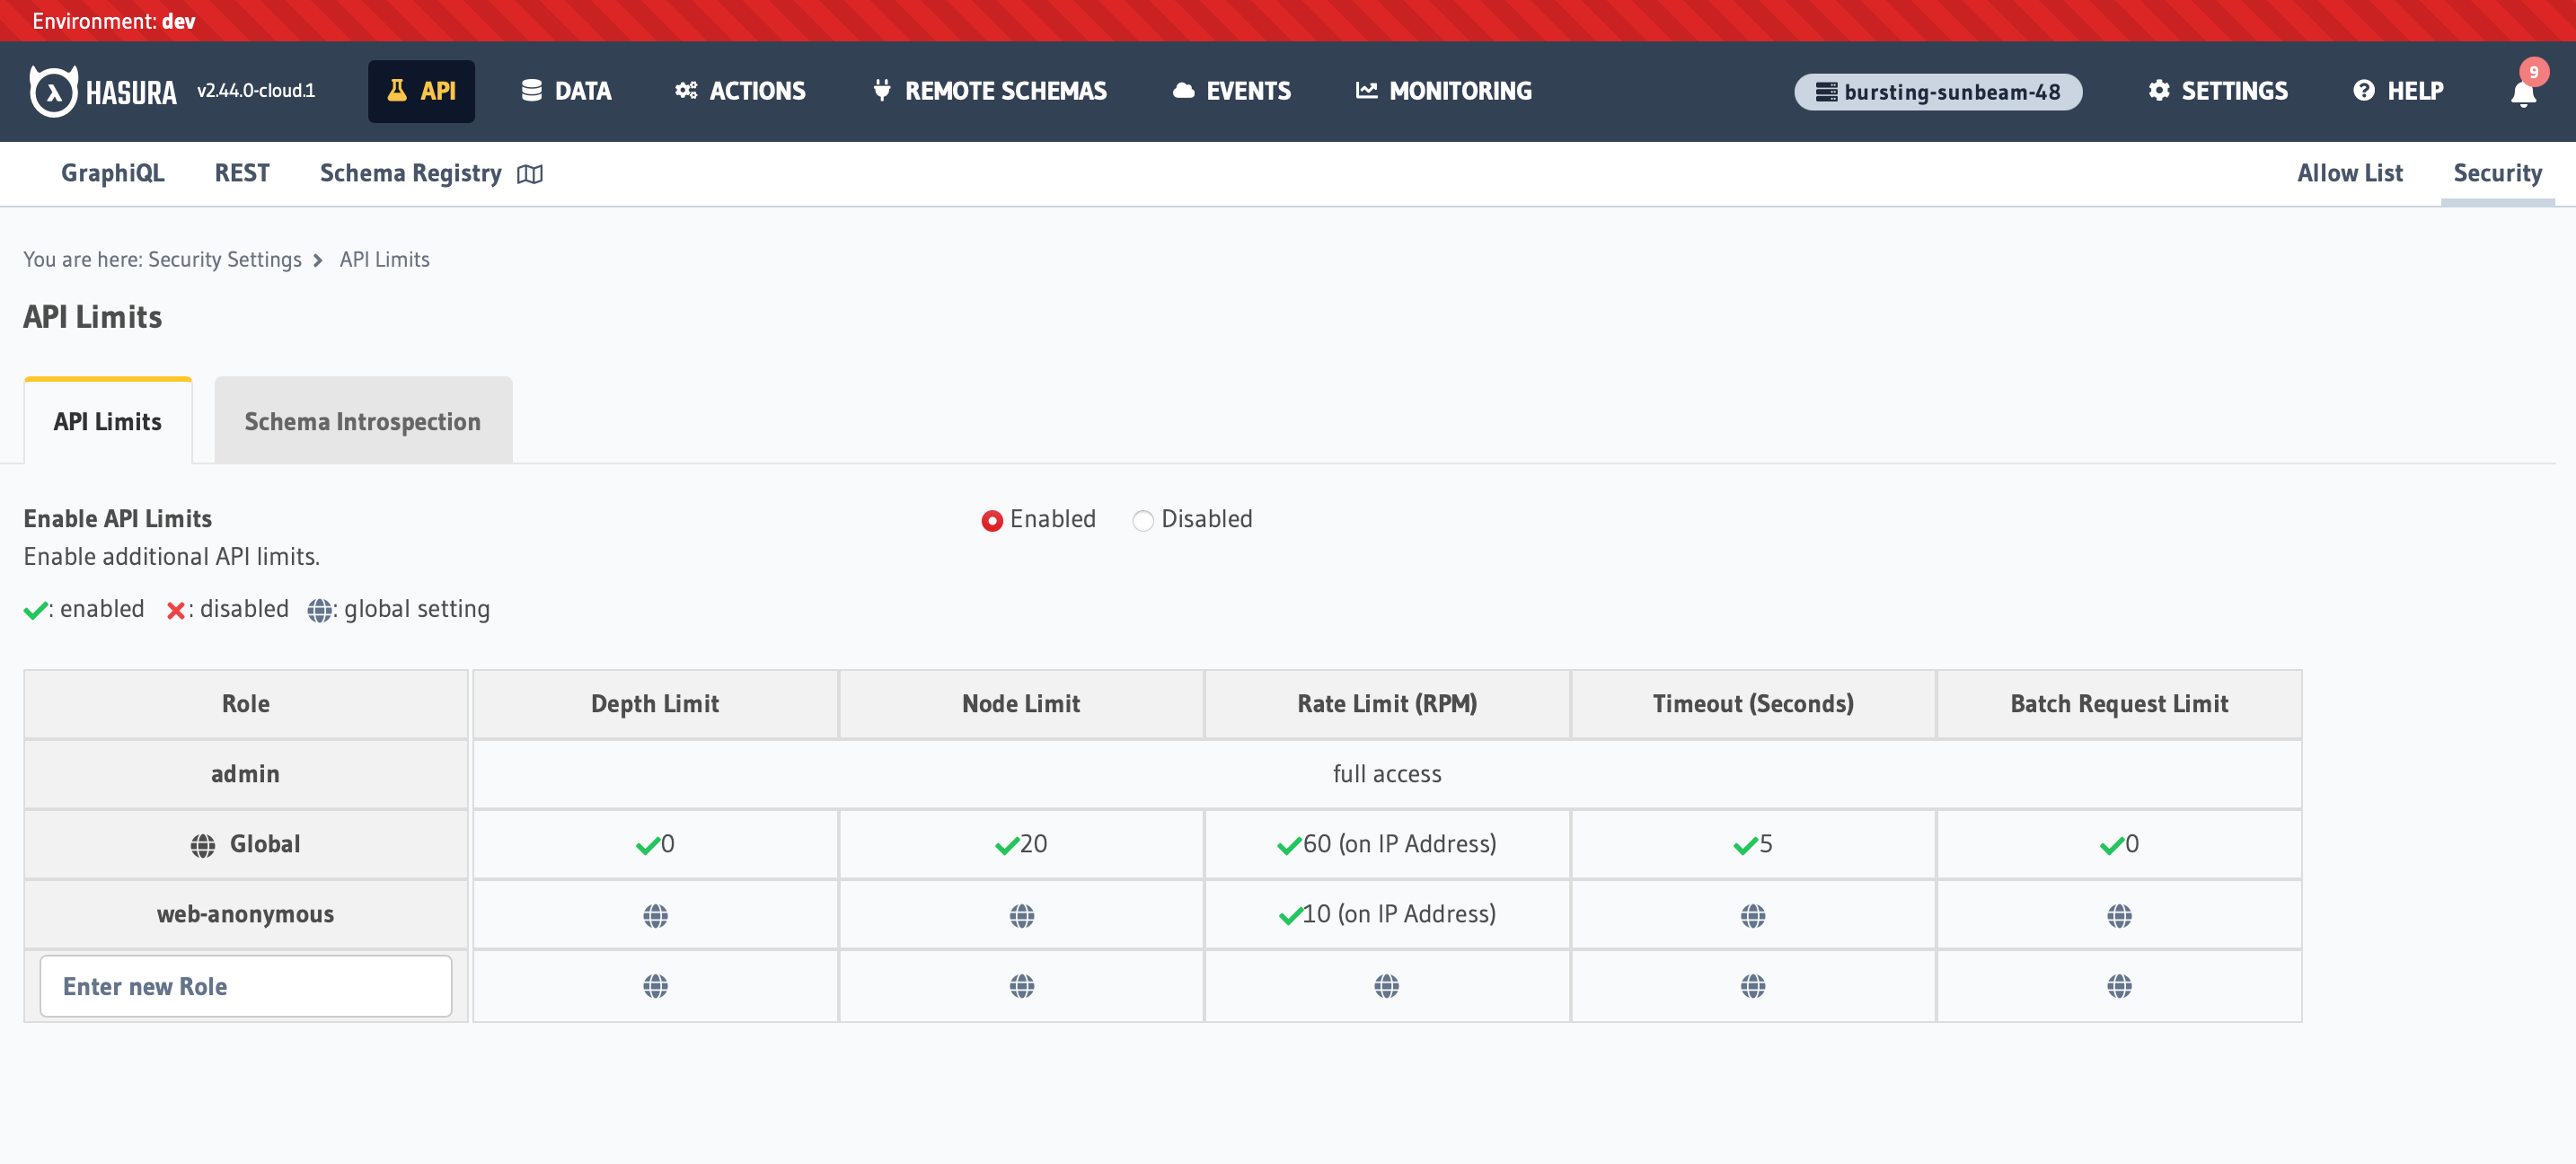Click web-anonymous Batch Request Limit globe icon

click(2118, 915)
